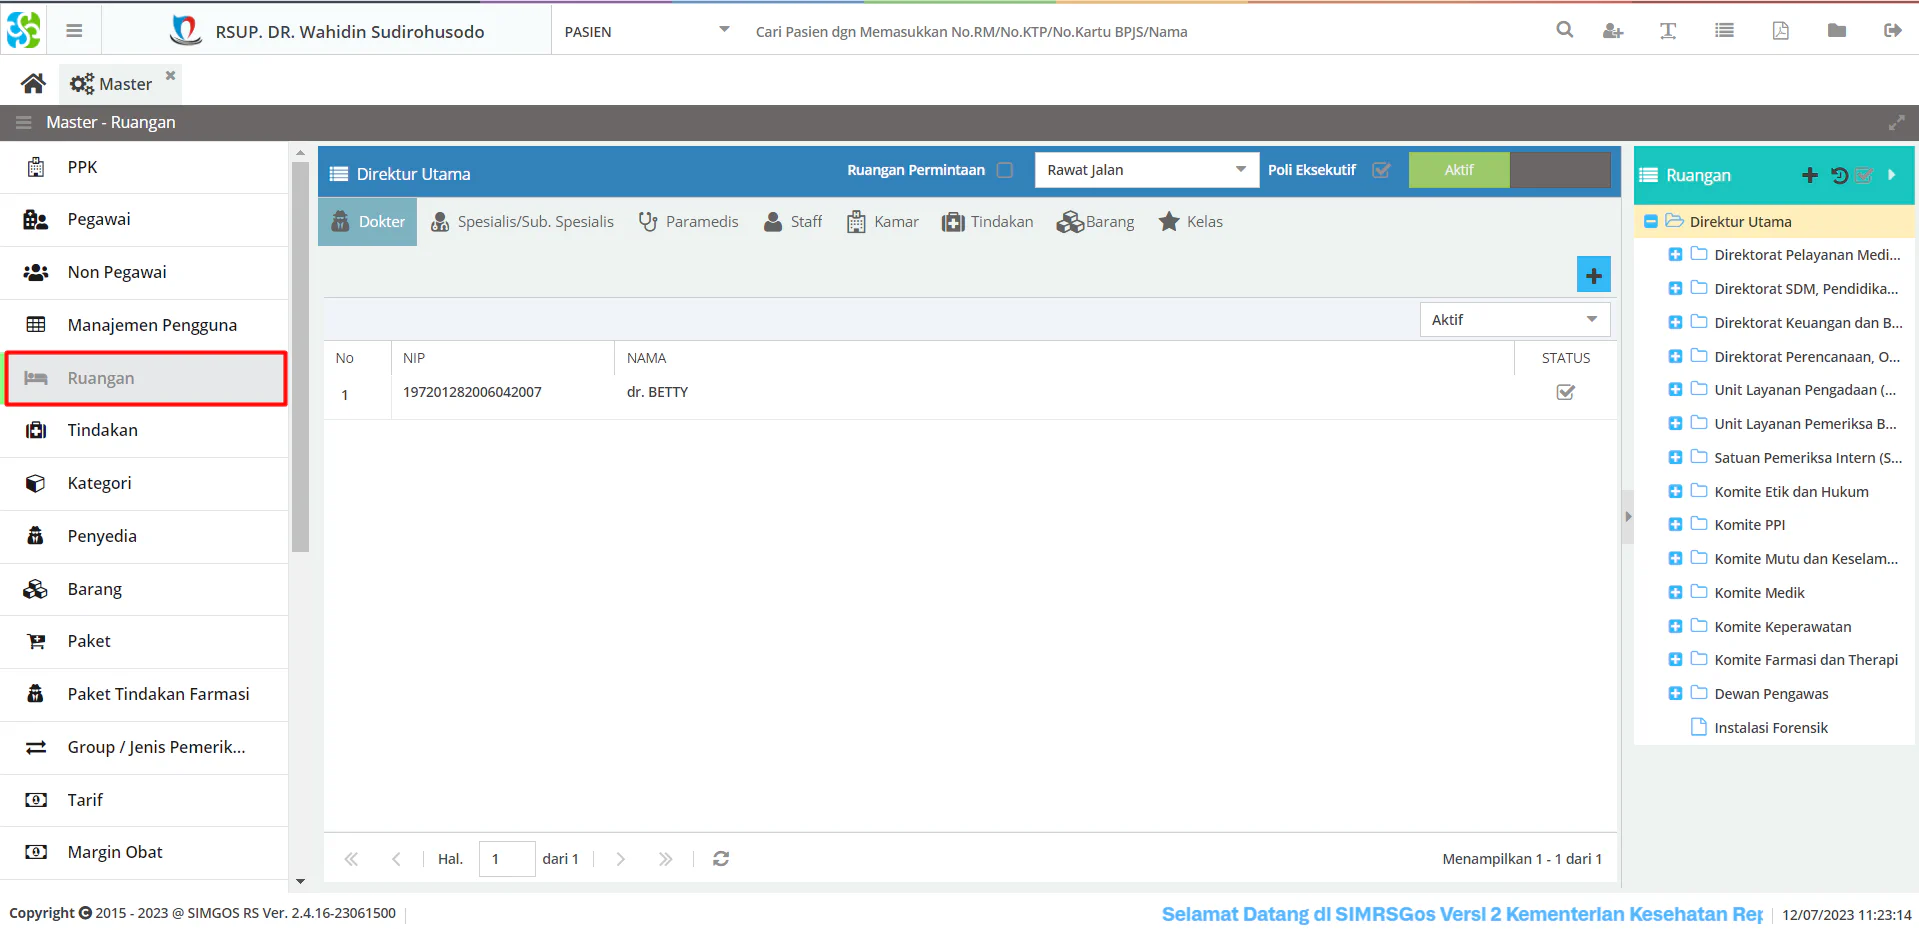Select Ruangan in the sidebar
The image size is (1919, 930).
click(x=146, y=378)
